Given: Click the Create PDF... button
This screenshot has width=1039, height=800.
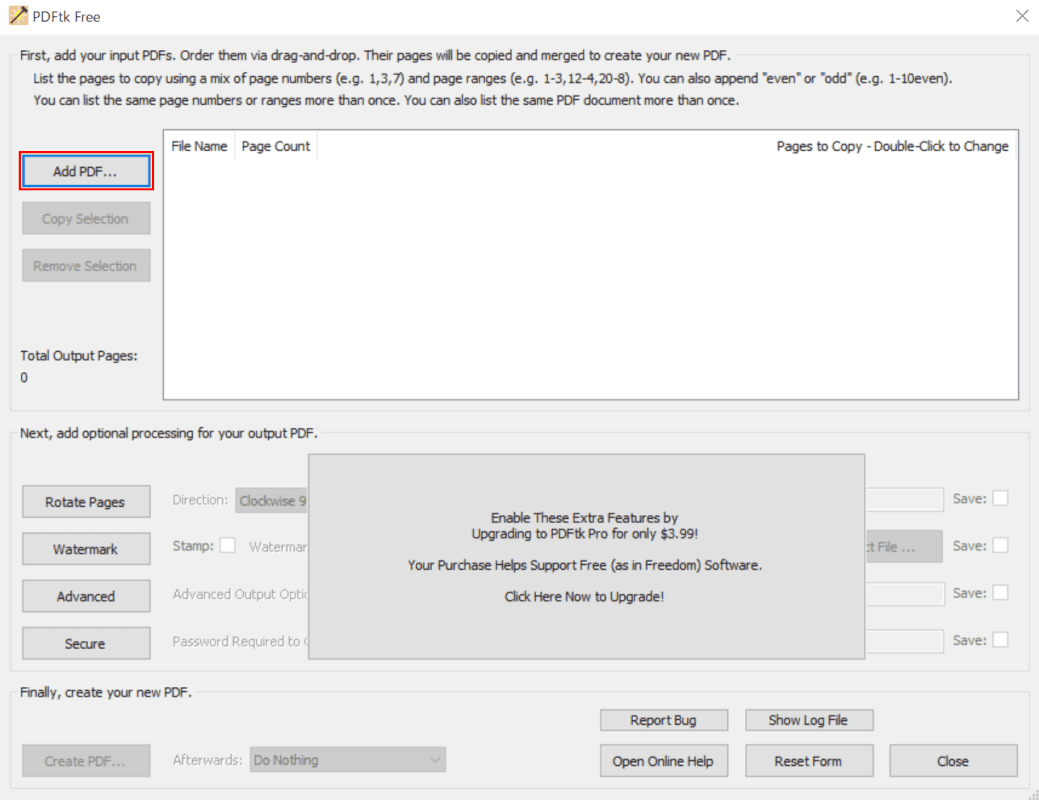Looking at the screenshot, I should tap(86, 761).
